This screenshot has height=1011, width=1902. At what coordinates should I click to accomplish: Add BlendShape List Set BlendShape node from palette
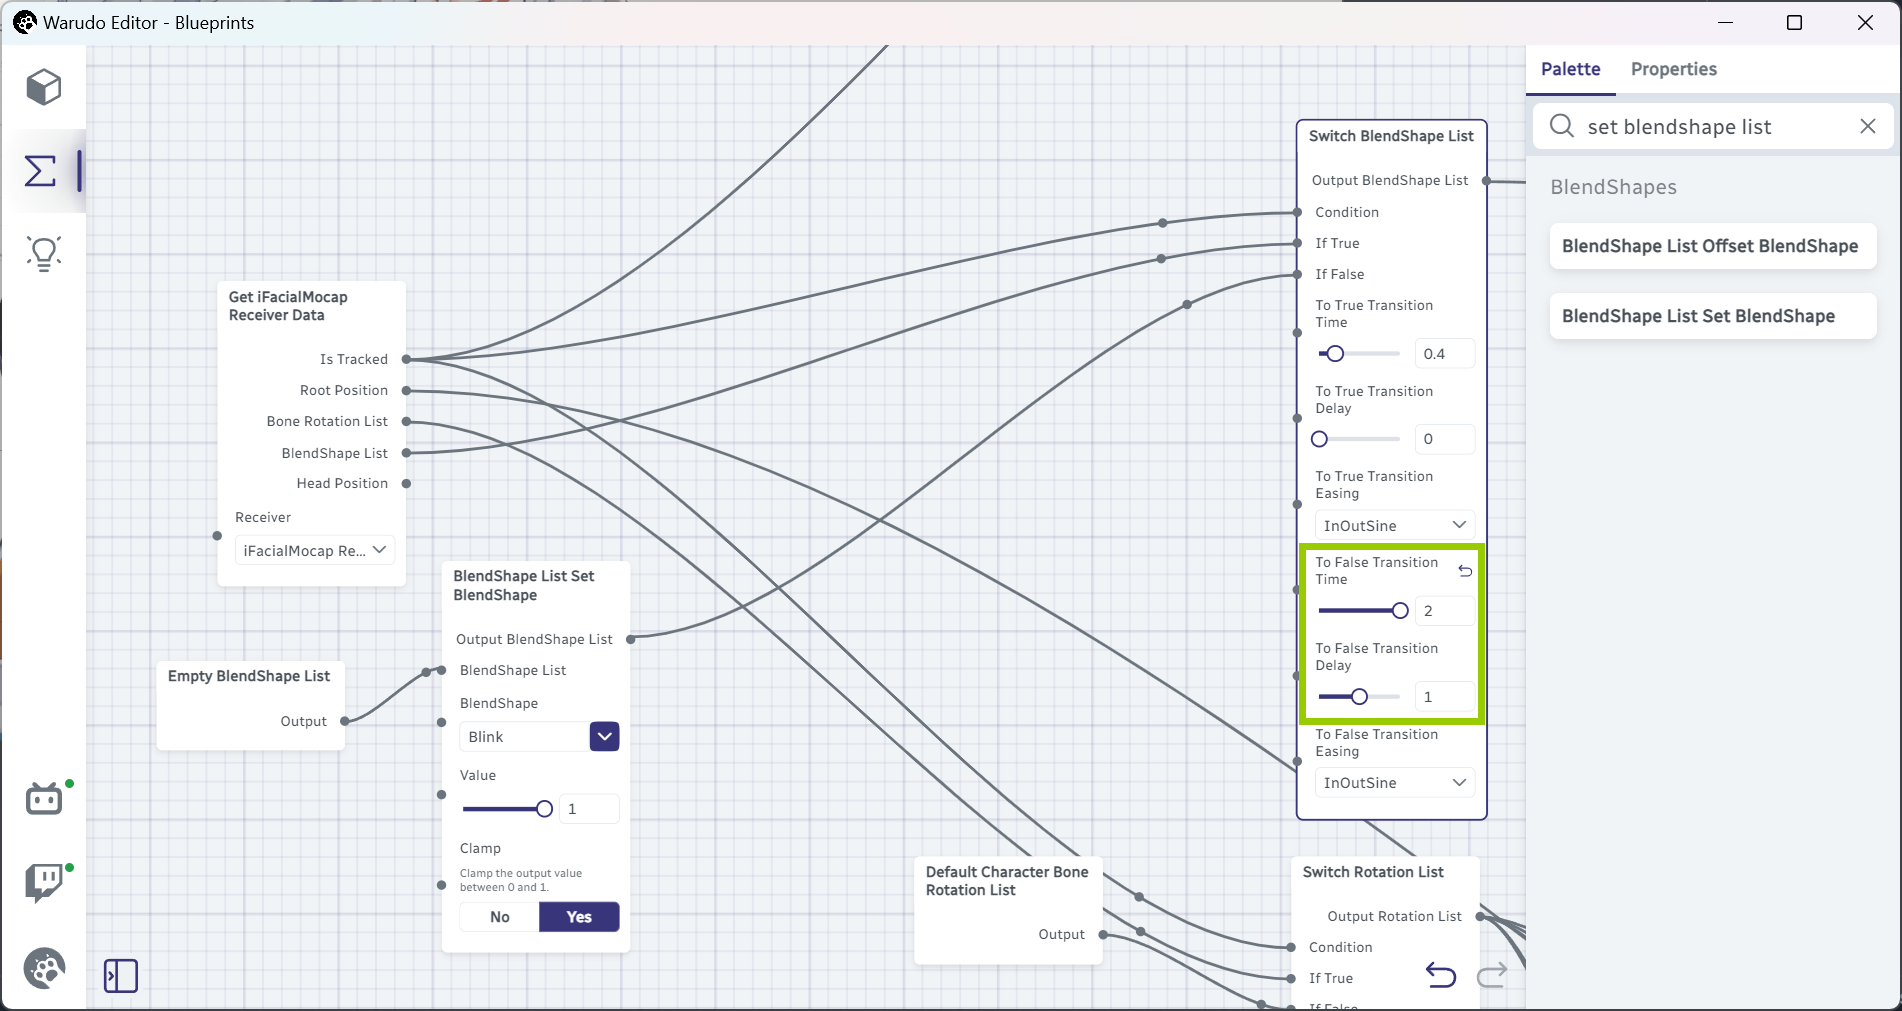1712,316
